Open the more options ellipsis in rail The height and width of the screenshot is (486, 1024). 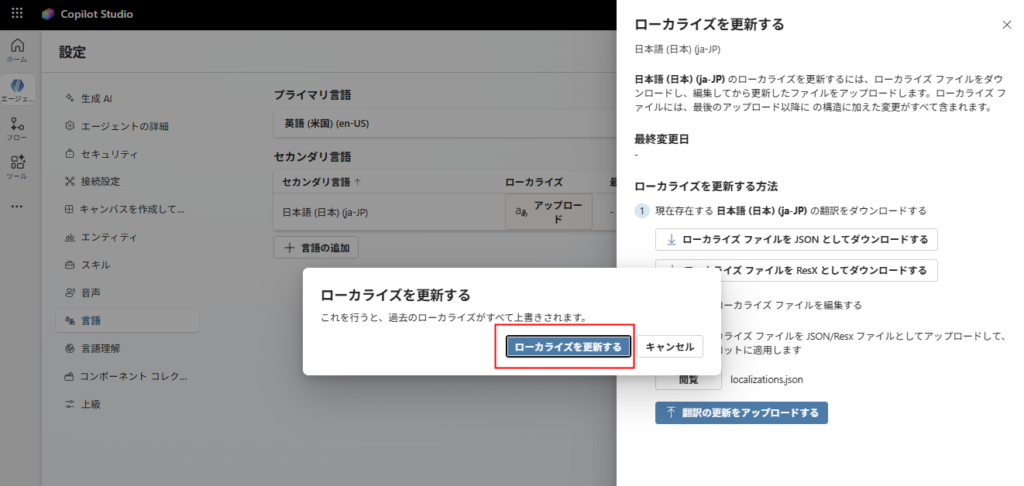[x=17, y=206]
